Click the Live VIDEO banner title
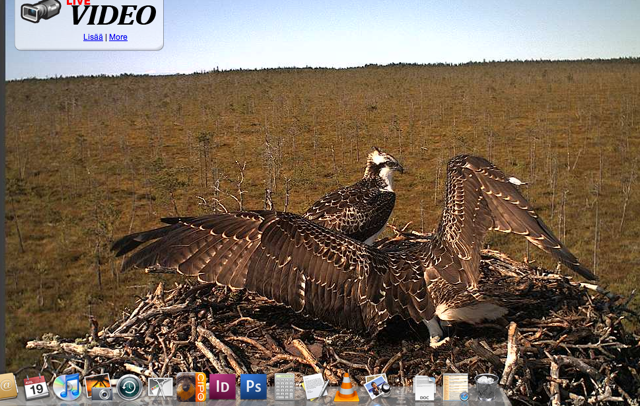Viewport: 640px width, 406px height. pyautogui.click(x=113, y=13)
